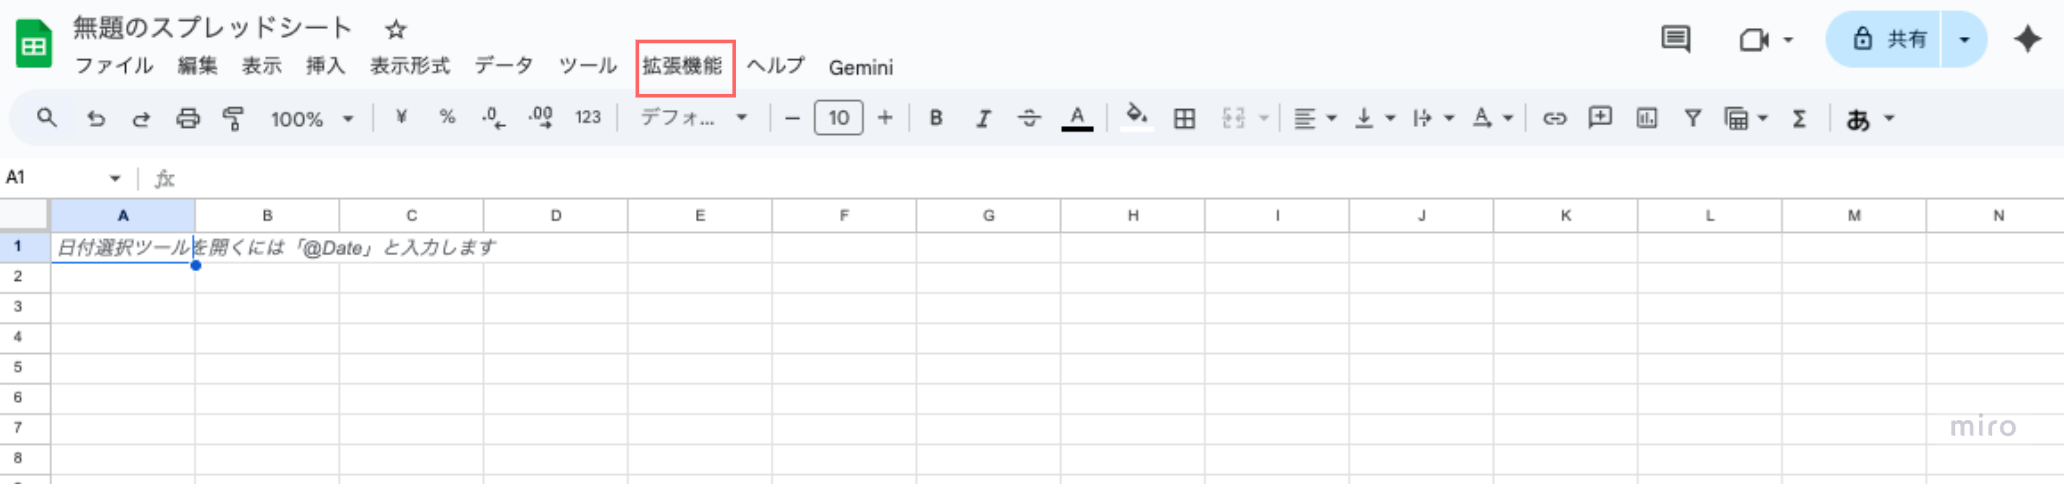Open the functions sigma icon
The width and height of the screenshot is (2064, 484).
pyautogui.click(x=1798, y=118)
